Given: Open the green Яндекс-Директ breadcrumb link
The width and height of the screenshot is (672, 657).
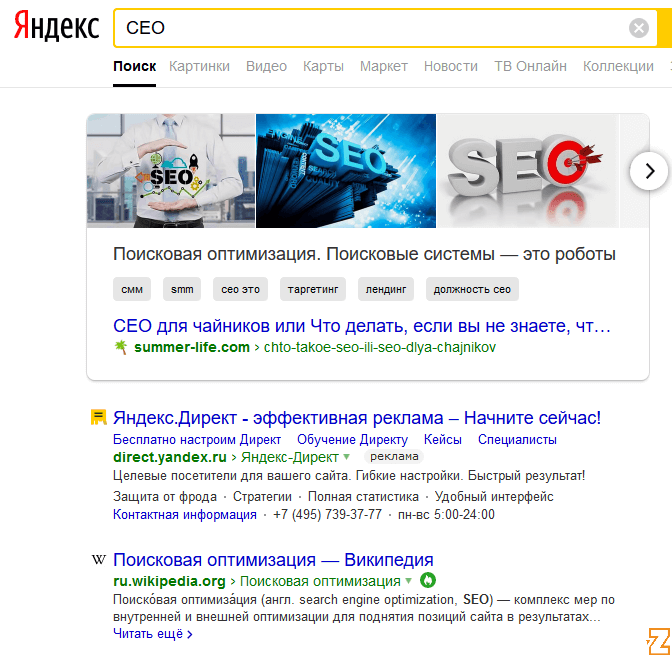Looking at the screenshot, I should (290, 457).
